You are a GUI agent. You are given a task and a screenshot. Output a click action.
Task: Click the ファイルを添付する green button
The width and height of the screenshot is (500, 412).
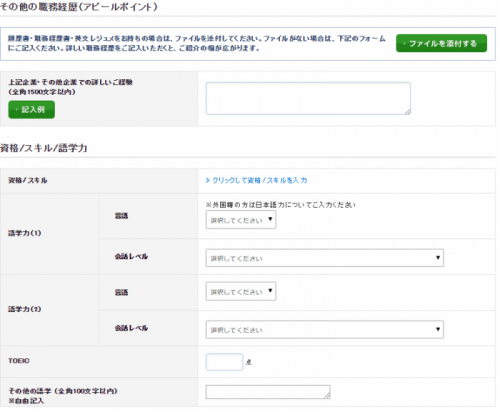[x=441, y=43]
